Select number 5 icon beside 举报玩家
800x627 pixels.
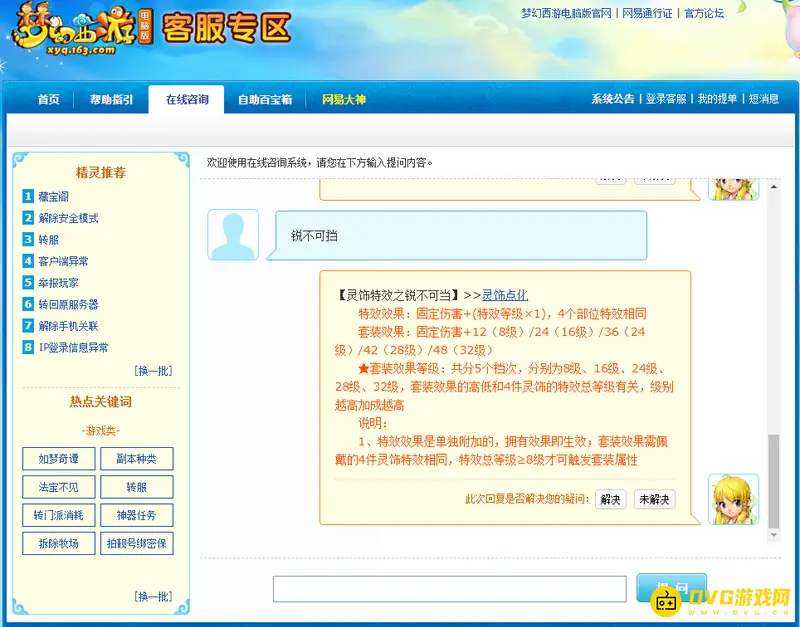click(28, 282)
